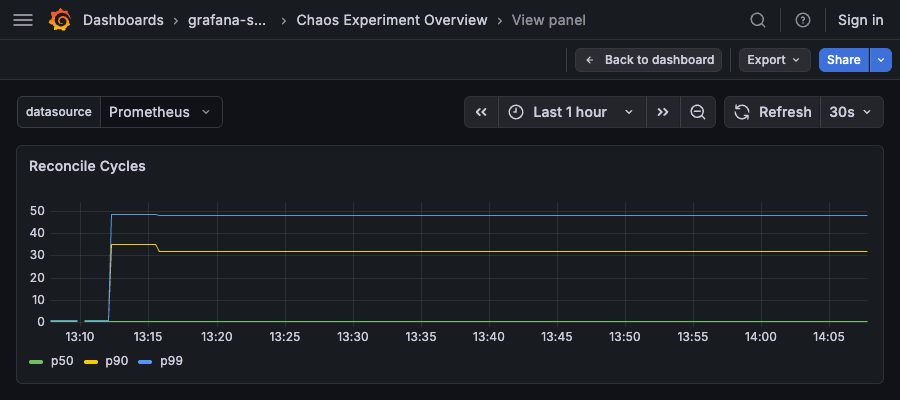The image size is (900, 400).
Task: Open the Export menu
Action: (775, 60)
